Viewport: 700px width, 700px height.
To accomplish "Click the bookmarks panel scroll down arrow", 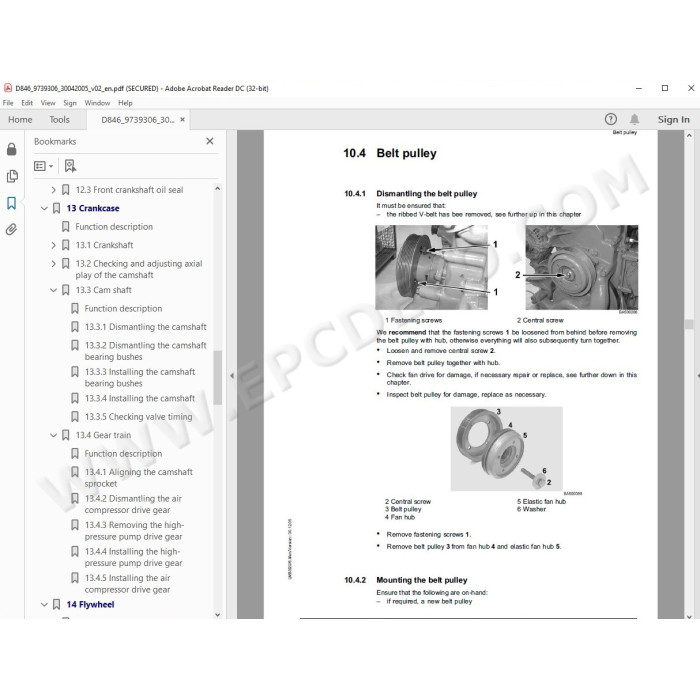I will click(217, 614).
